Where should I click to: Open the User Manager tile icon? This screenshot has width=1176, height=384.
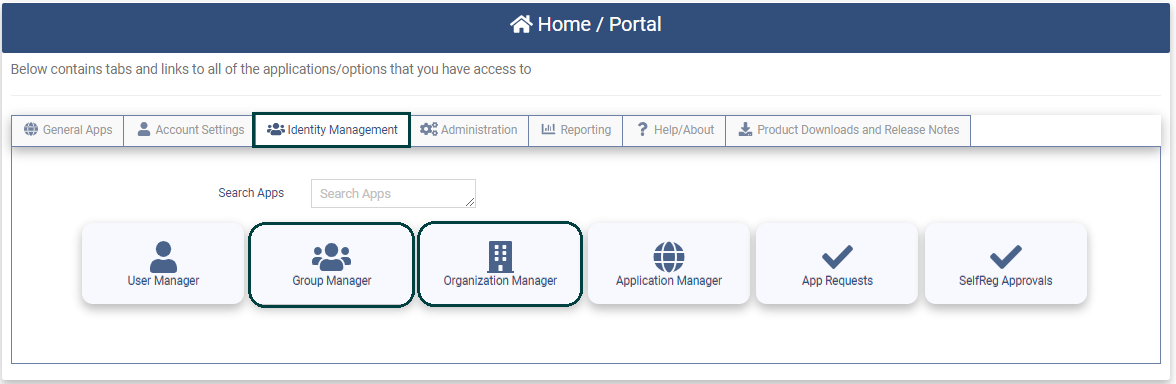click(x=163, y=256)
